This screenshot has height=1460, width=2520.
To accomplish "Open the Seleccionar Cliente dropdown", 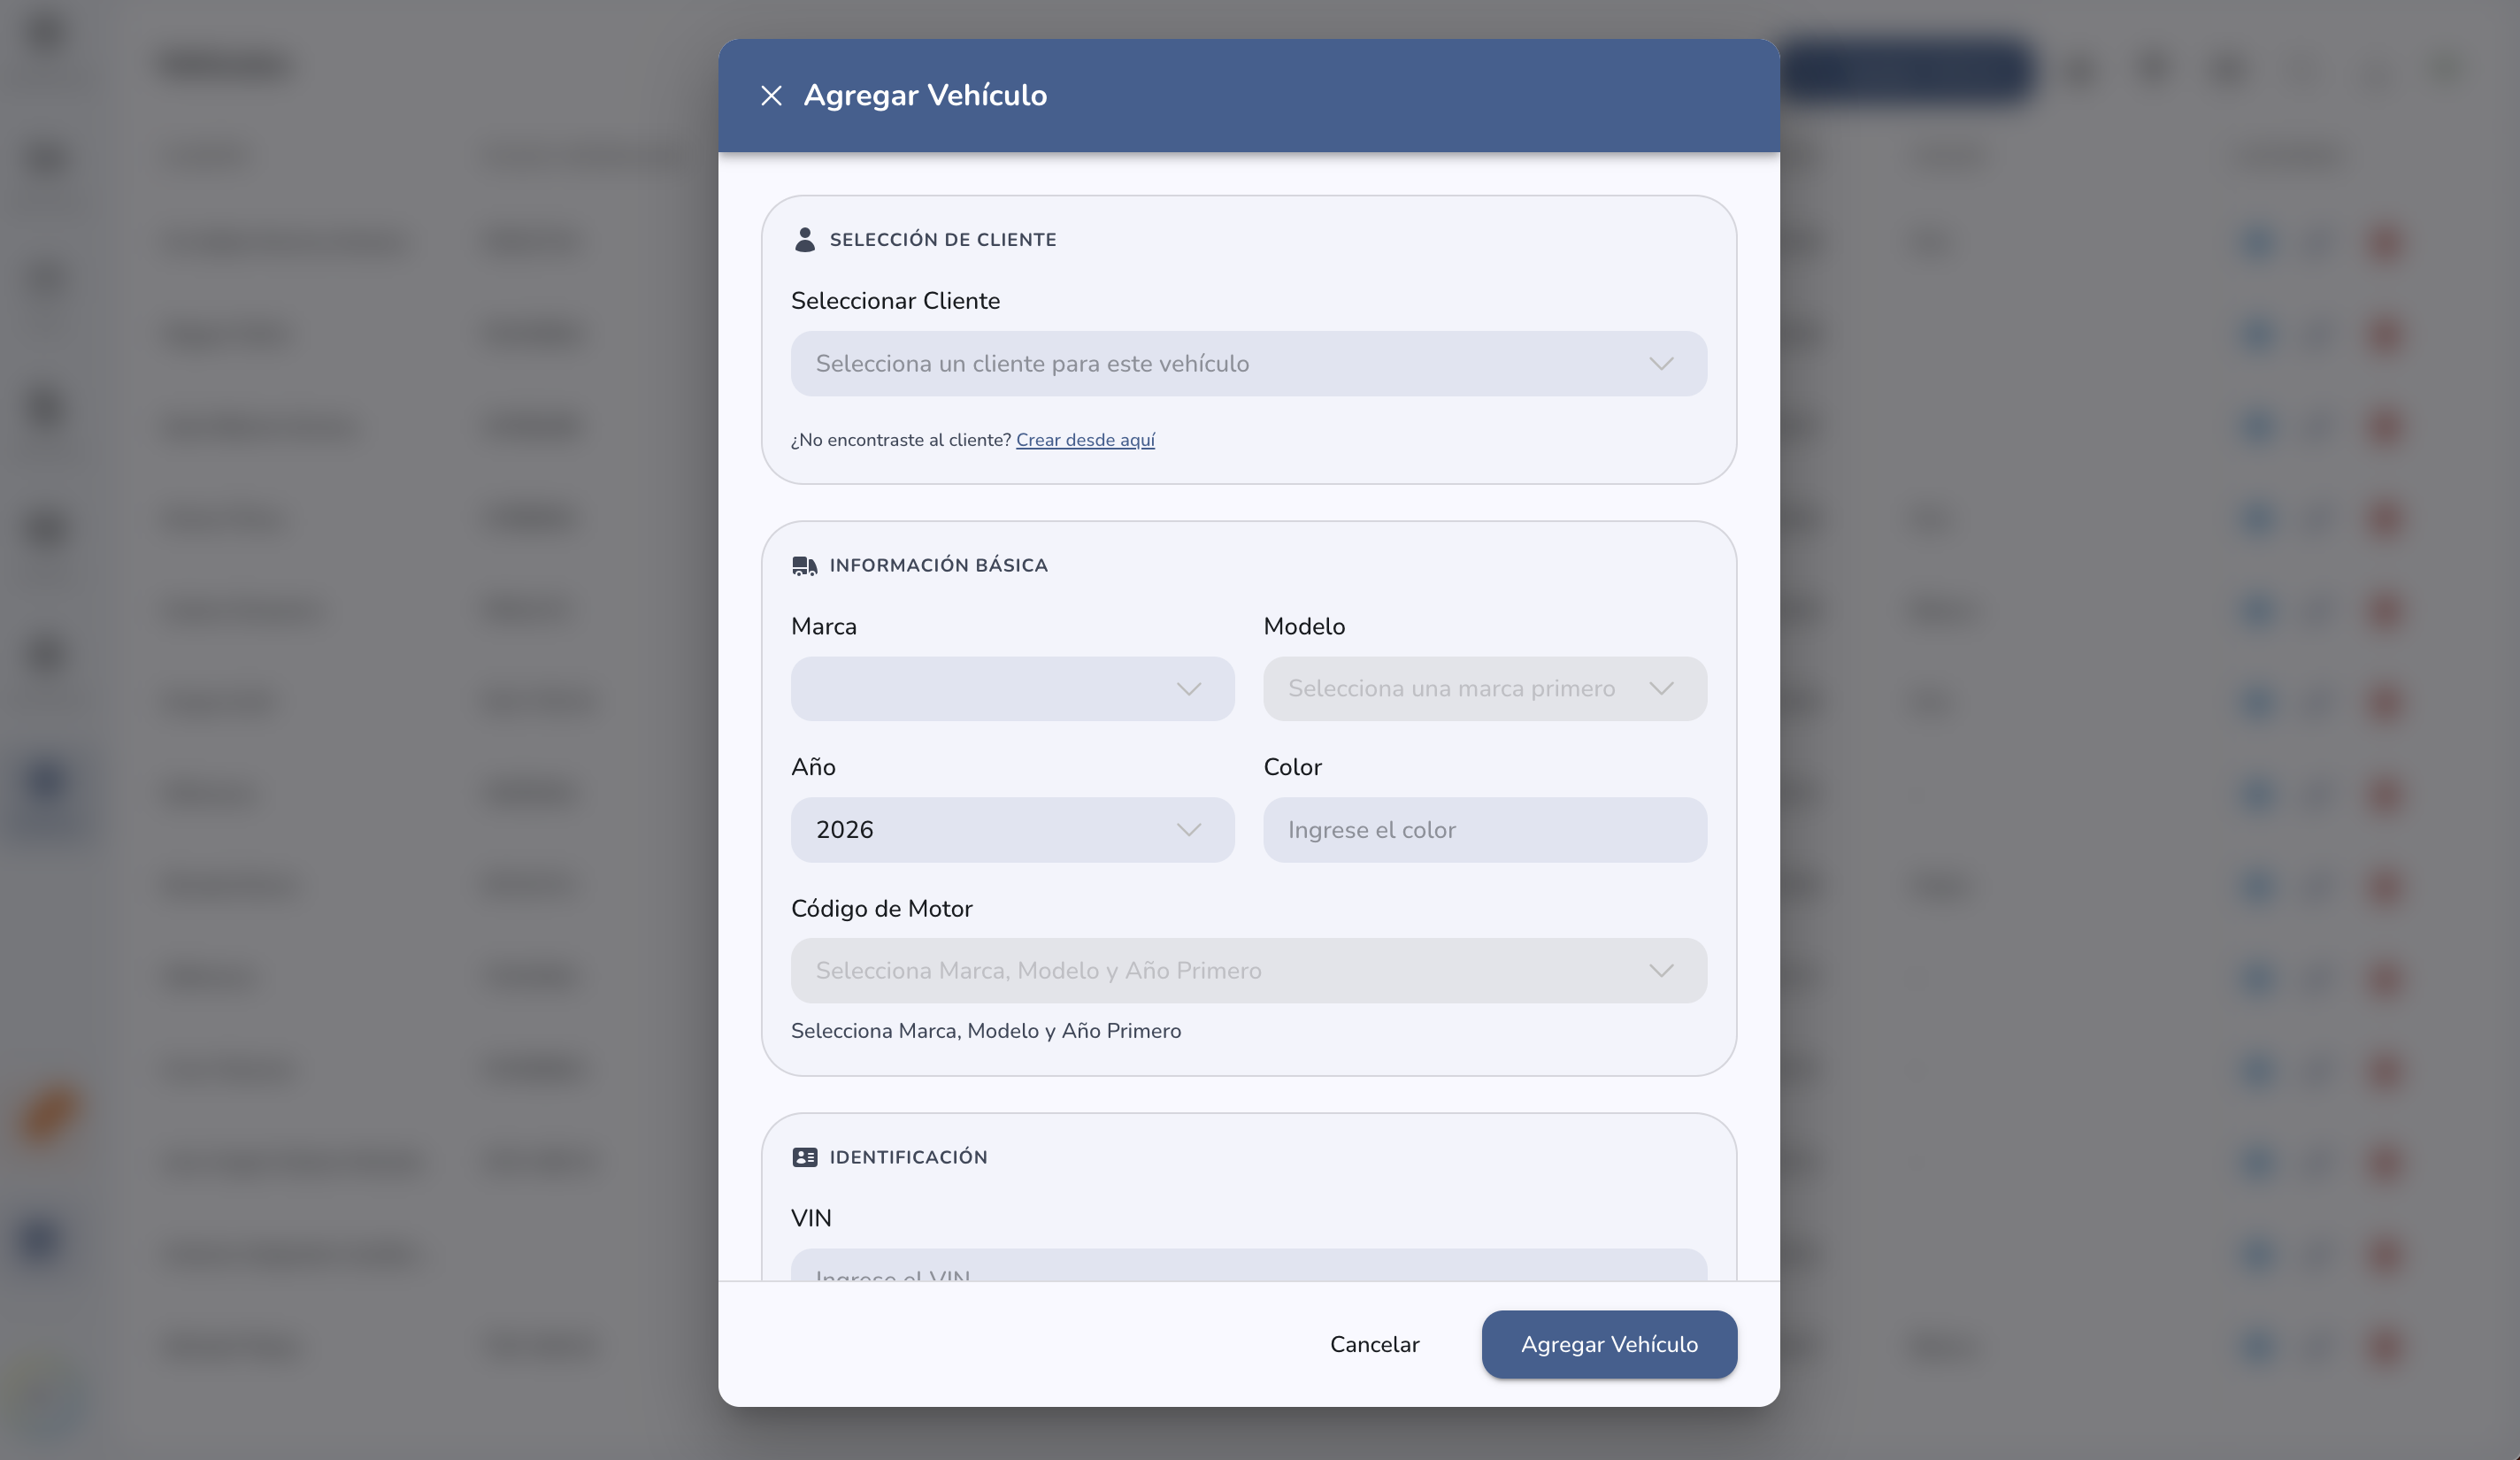I will click(x=1248, y=364).
